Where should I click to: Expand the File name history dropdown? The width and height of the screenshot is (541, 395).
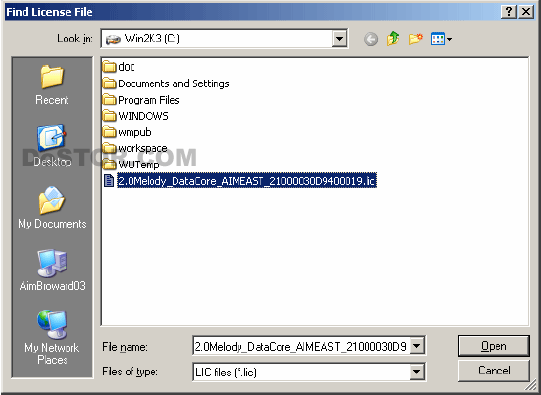pyautogui.click(x=417, y=345)
